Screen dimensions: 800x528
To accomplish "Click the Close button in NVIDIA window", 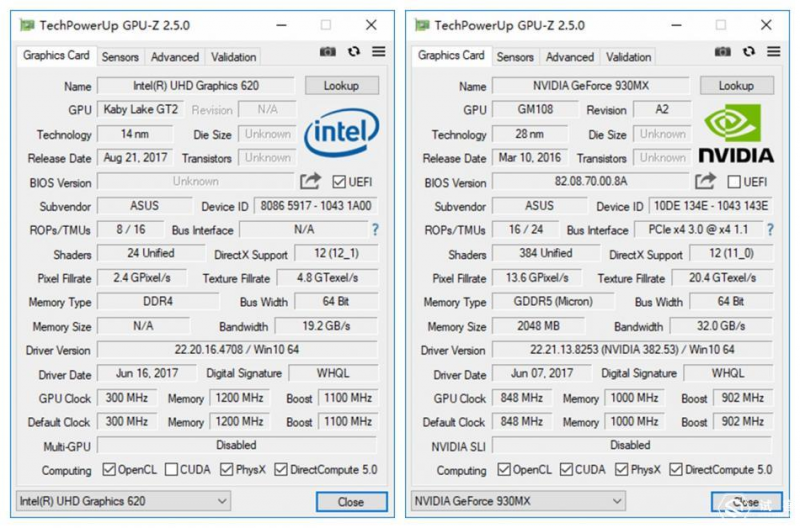I will tap(746, 502).
